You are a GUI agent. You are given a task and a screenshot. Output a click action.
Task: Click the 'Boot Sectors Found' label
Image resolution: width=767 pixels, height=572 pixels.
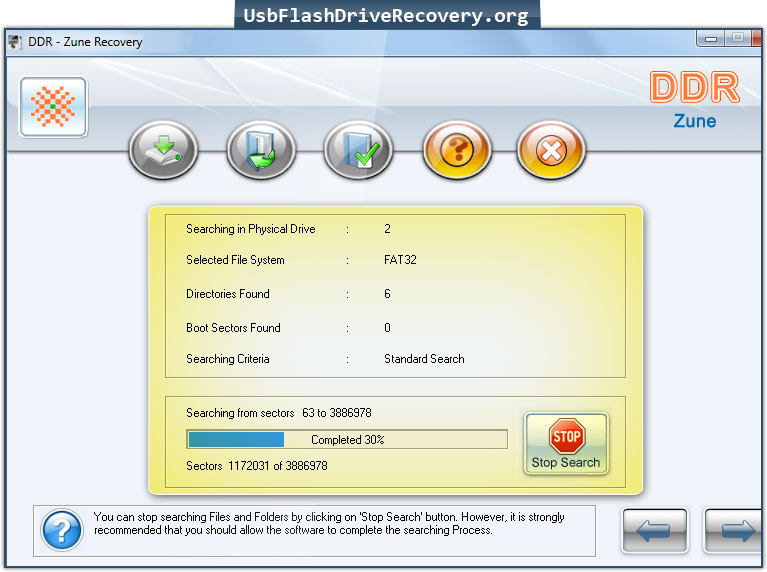[x=233, y=328]
